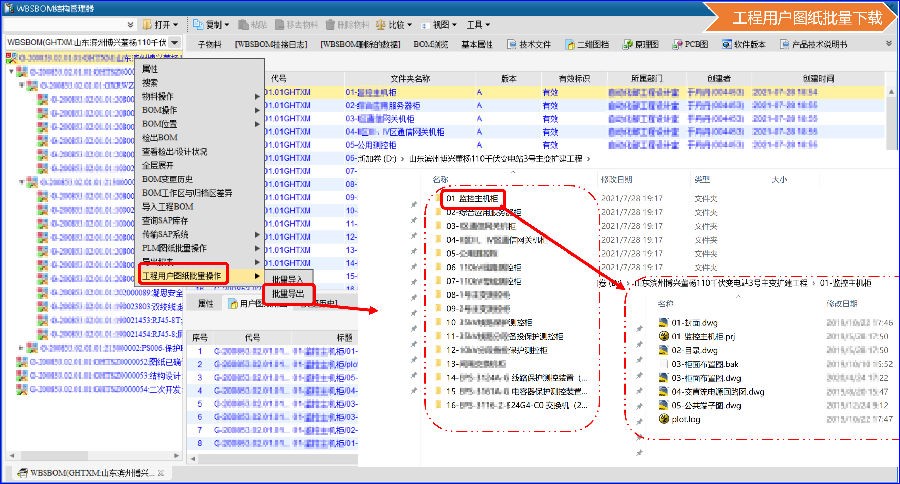Select 检出BOM in the context menu
Image resolution: width=900 pixels, height=484 pixels.
click(x=160, y=137)
